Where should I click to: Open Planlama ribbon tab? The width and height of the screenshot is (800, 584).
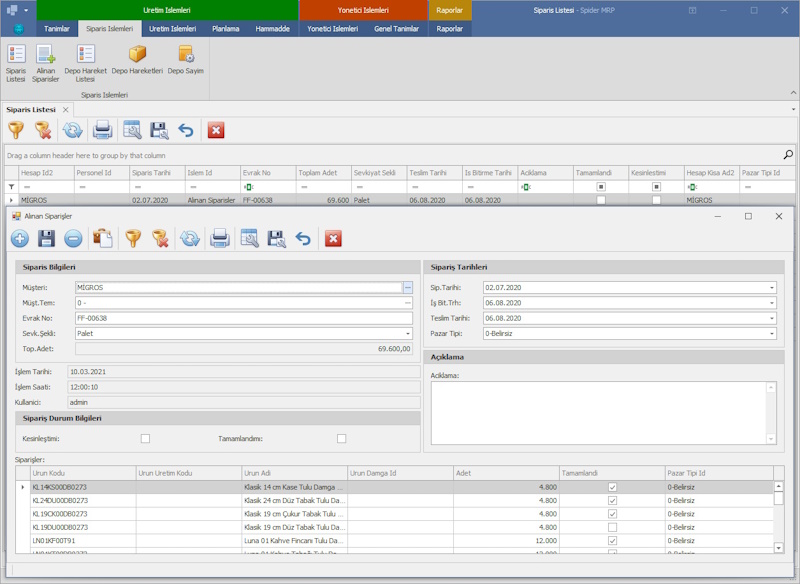[226, 29]
